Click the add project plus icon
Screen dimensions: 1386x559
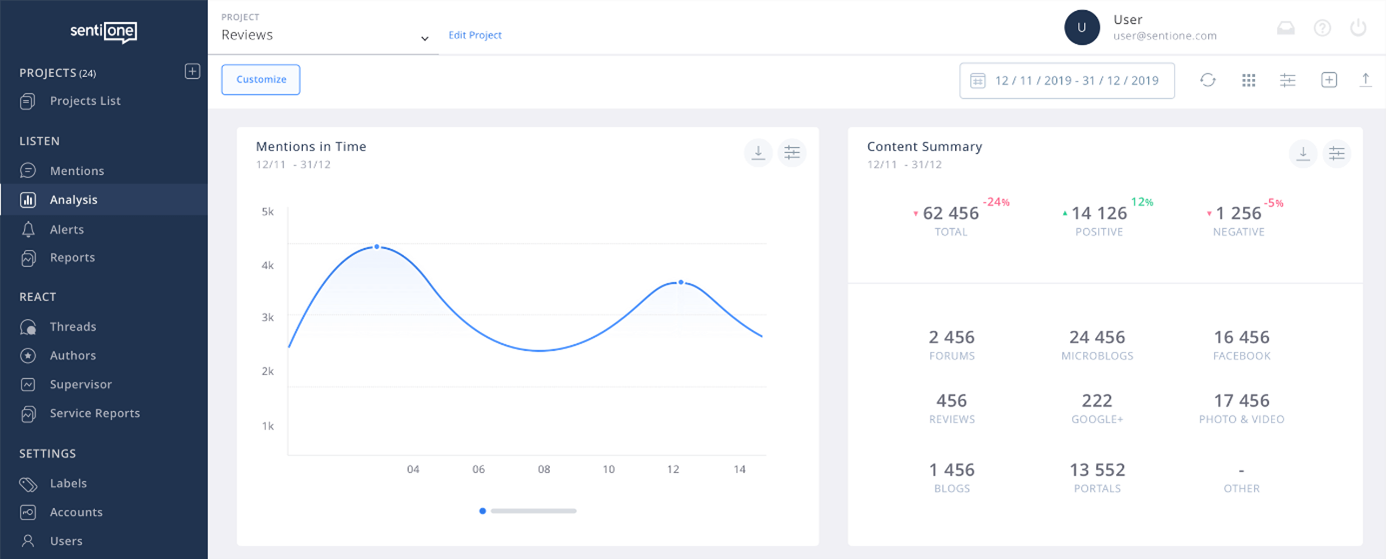coord(193,71)
